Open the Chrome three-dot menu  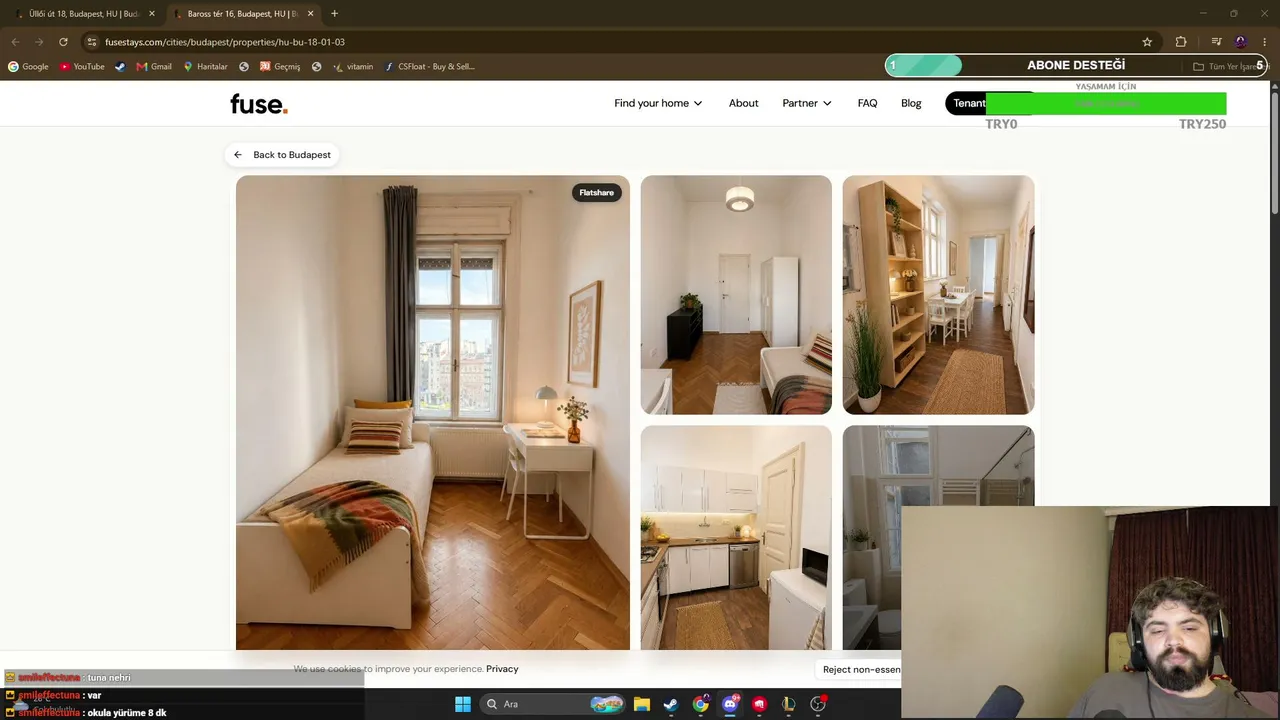click(x=1265, y=42)
